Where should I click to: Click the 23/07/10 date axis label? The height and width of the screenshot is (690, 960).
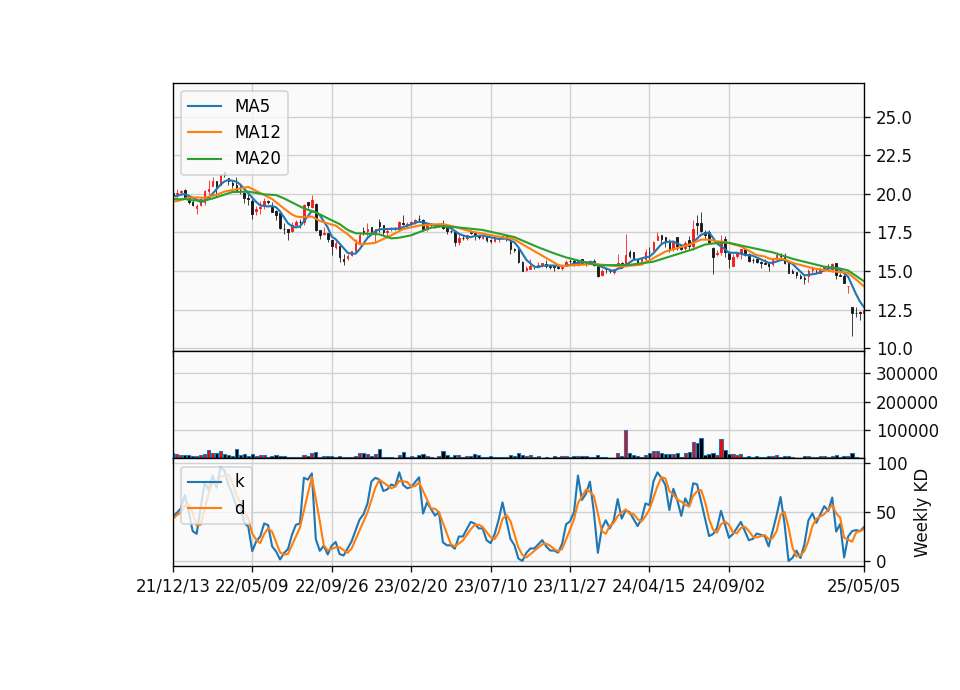[490, 587]
